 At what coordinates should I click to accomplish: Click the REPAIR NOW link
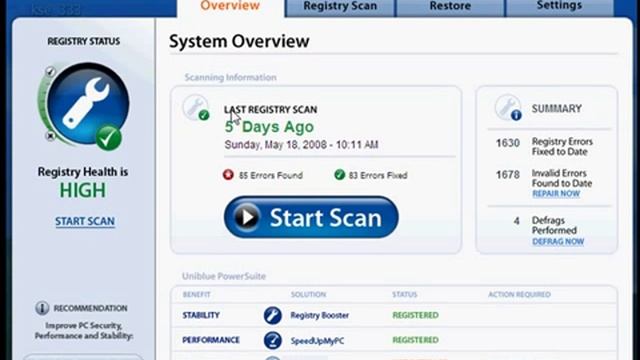556,194
